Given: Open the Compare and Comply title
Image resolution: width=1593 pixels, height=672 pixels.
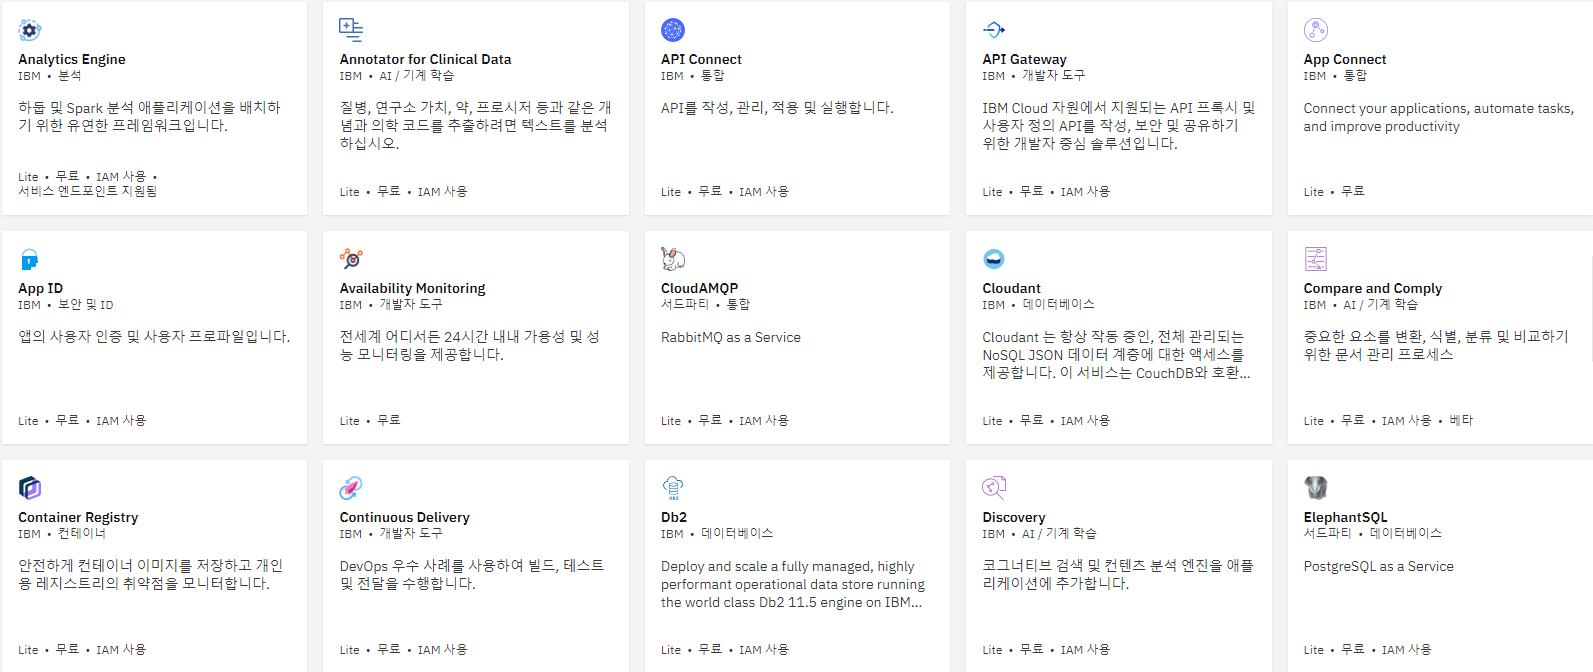Looking at the screenshot, I should (1373, 288).
